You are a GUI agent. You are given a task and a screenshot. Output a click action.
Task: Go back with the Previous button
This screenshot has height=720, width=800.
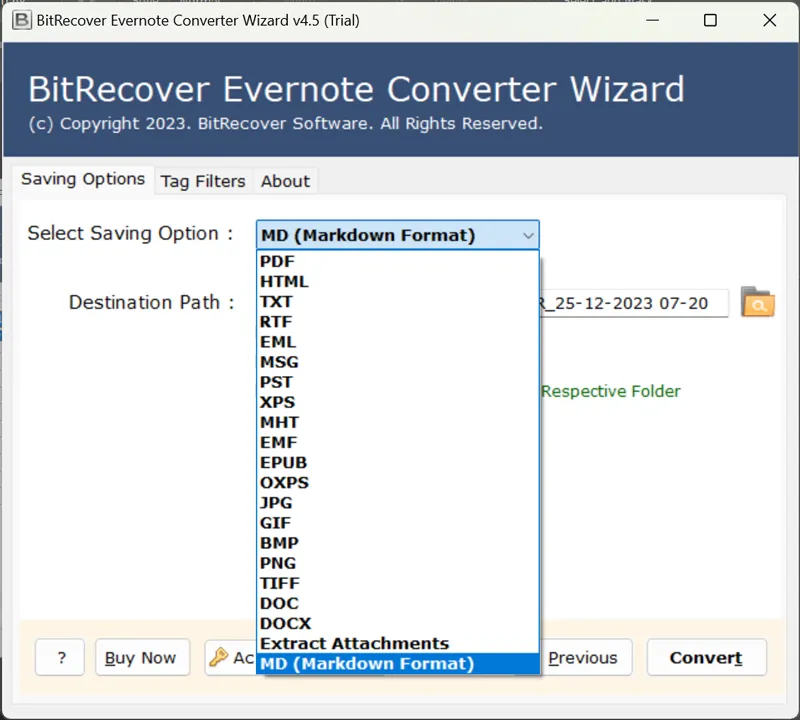coord(586,658)
